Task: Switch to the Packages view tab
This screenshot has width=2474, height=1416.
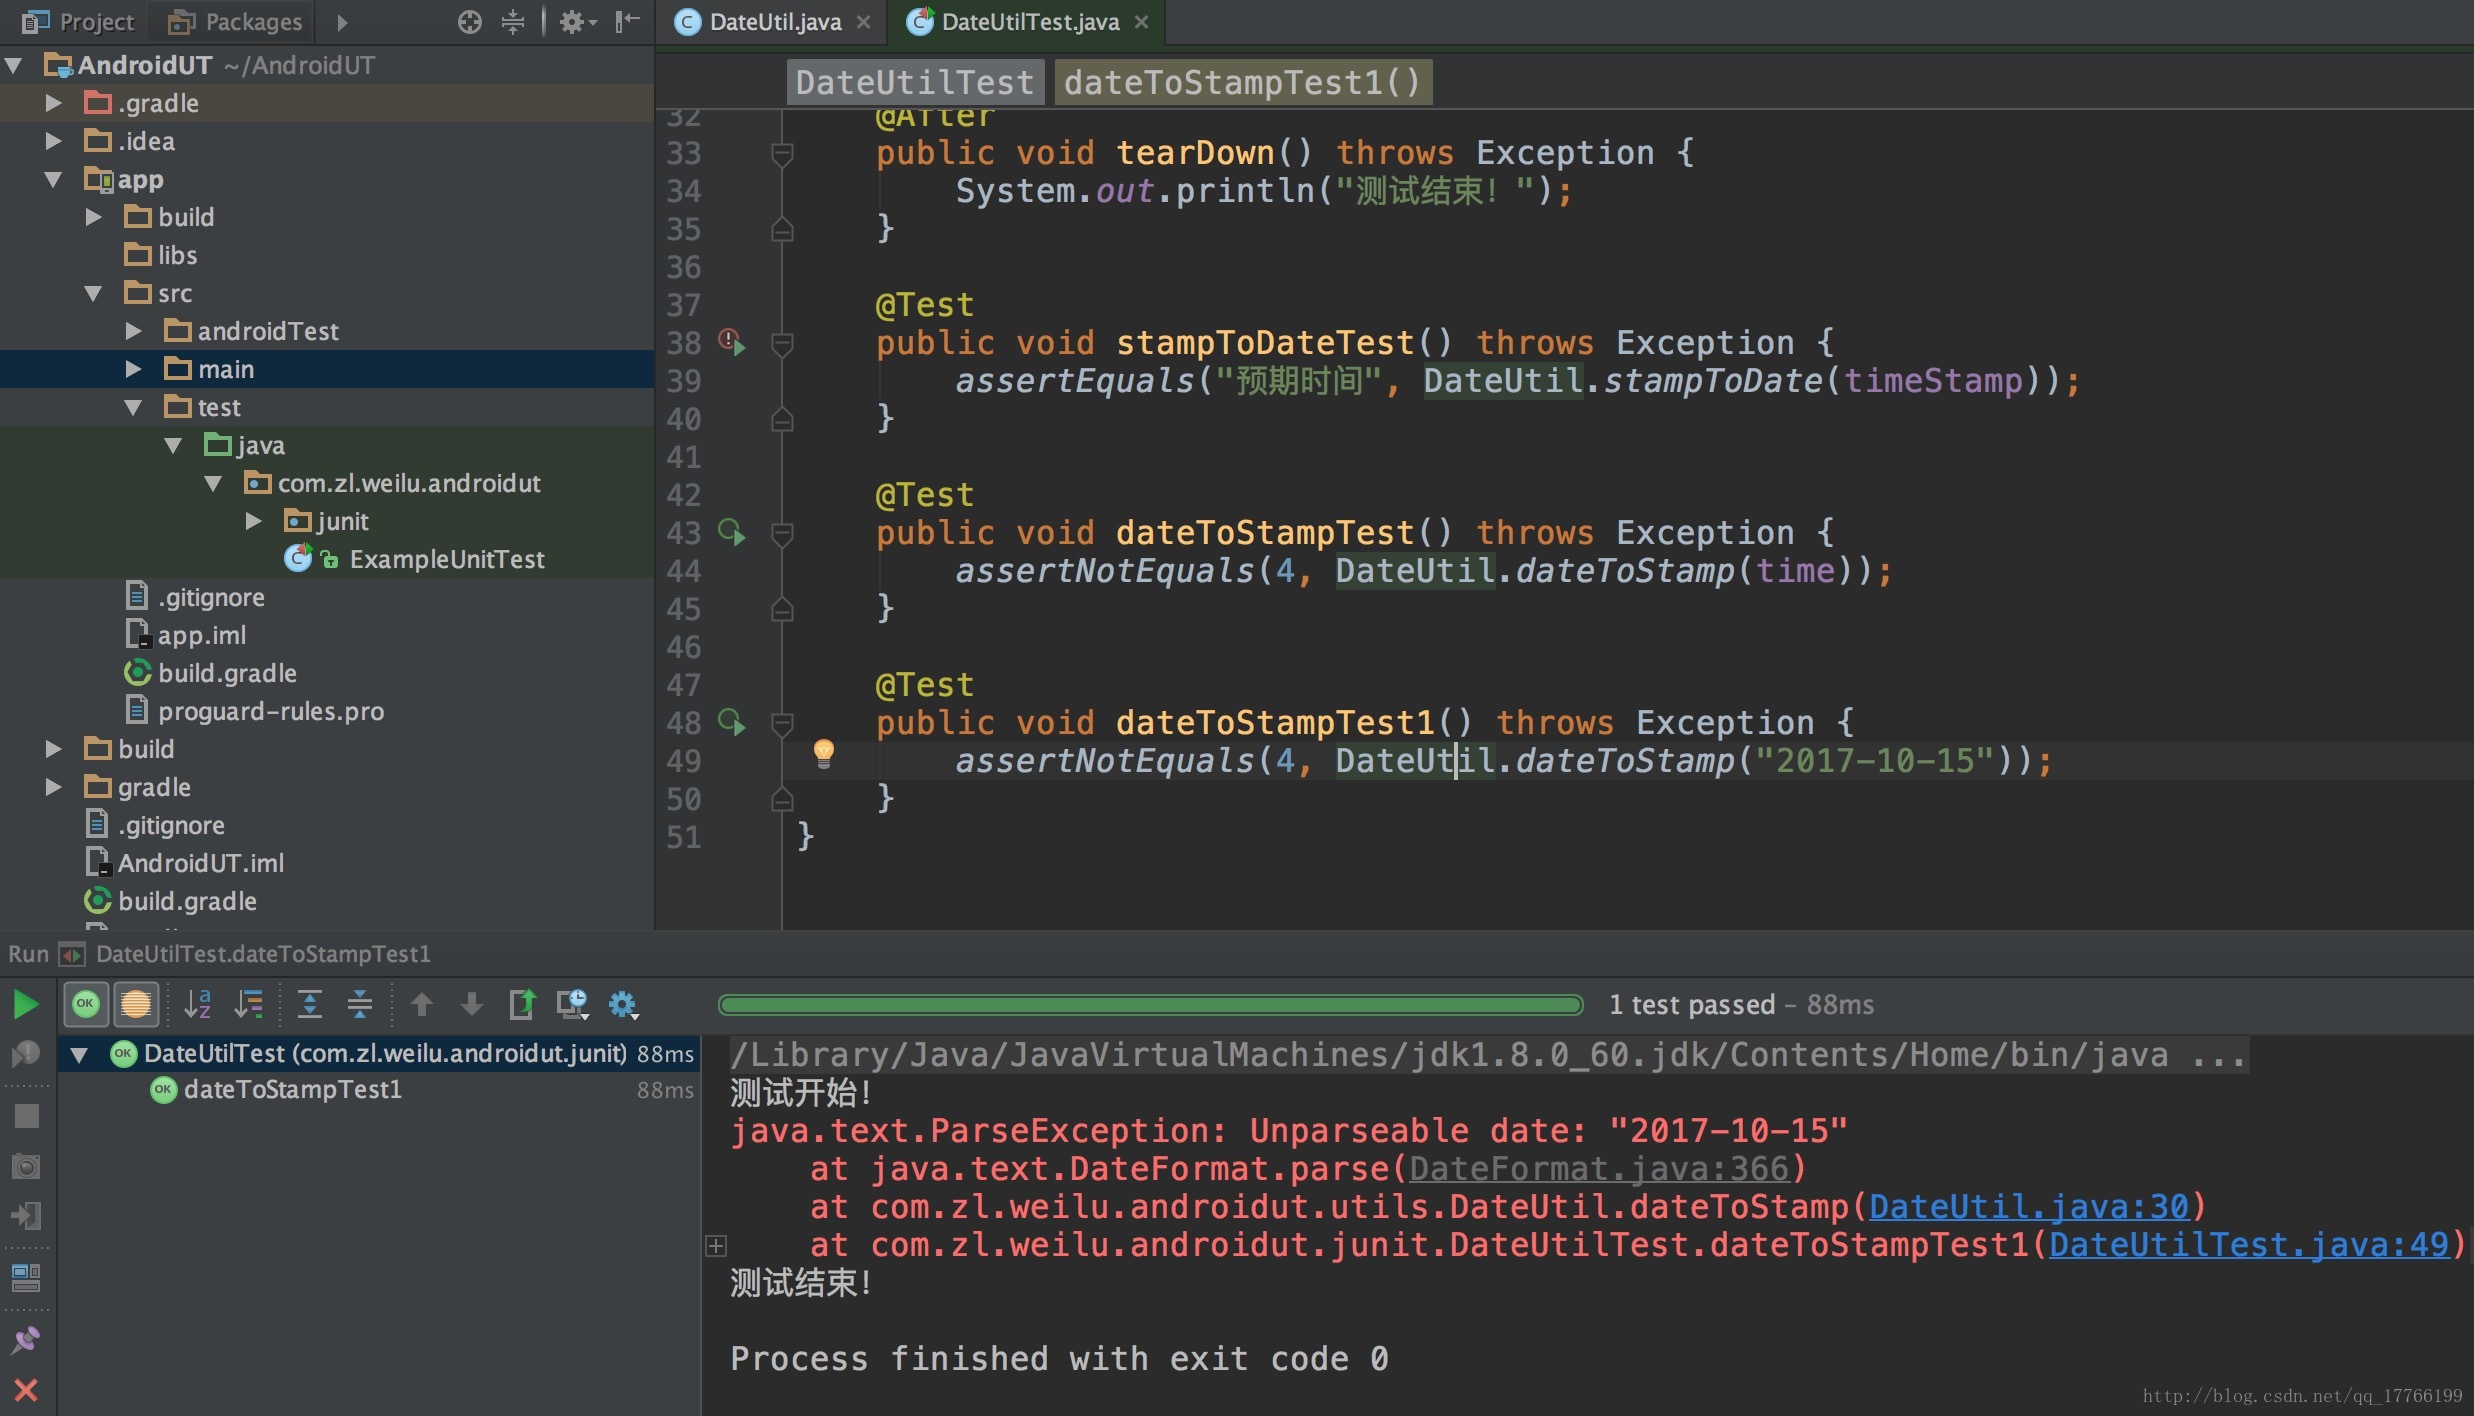Action: tap(236, 22)
